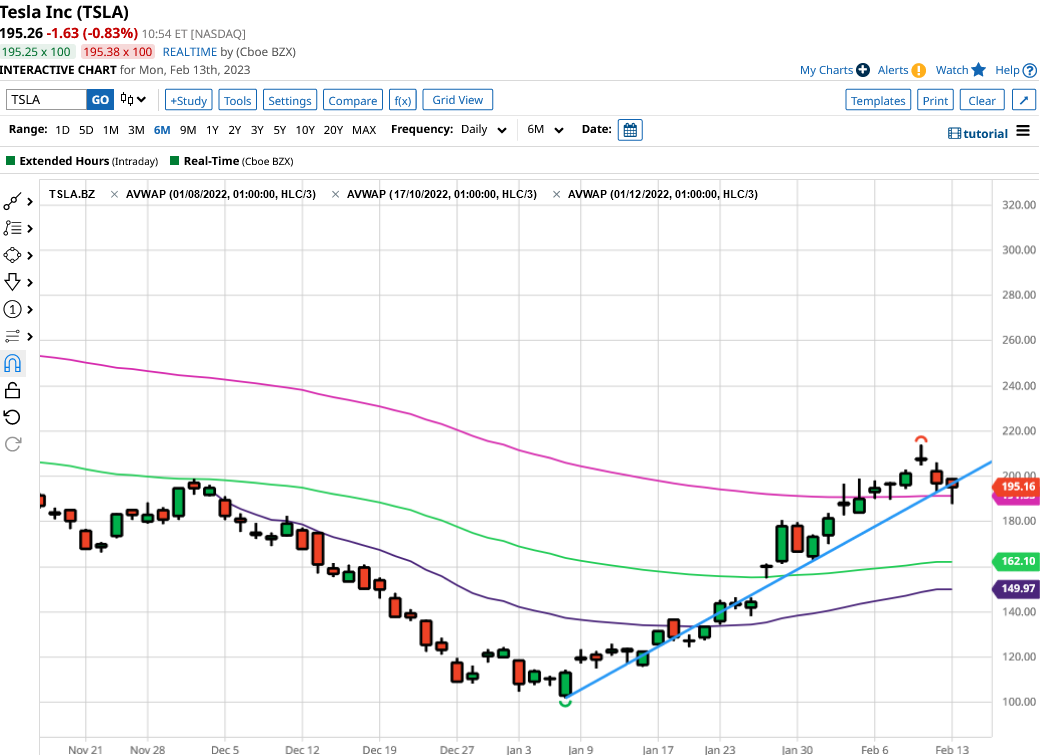This screenshot has width=1043, height=755.
Task: Click the undo arrow icon
Action: tap(13, 417)
